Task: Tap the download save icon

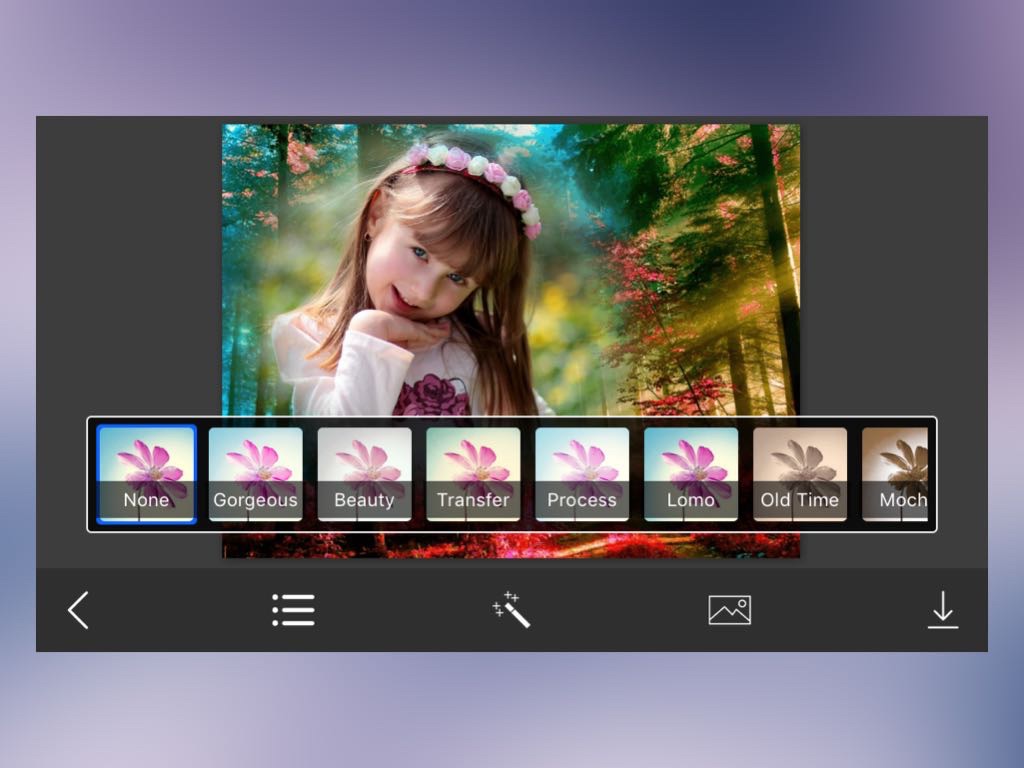Action: pyautogui.click(x=943, y=610)
